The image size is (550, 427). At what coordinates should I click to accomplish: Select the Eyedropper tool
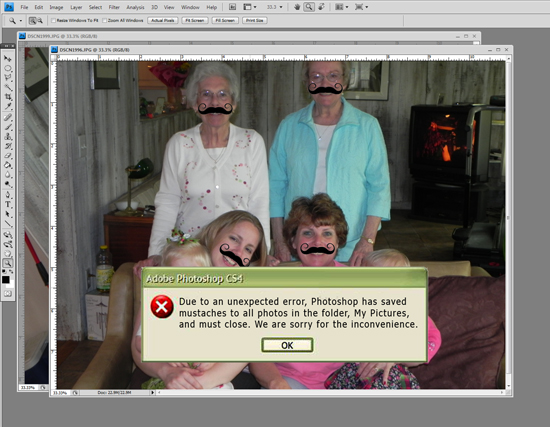8,106
